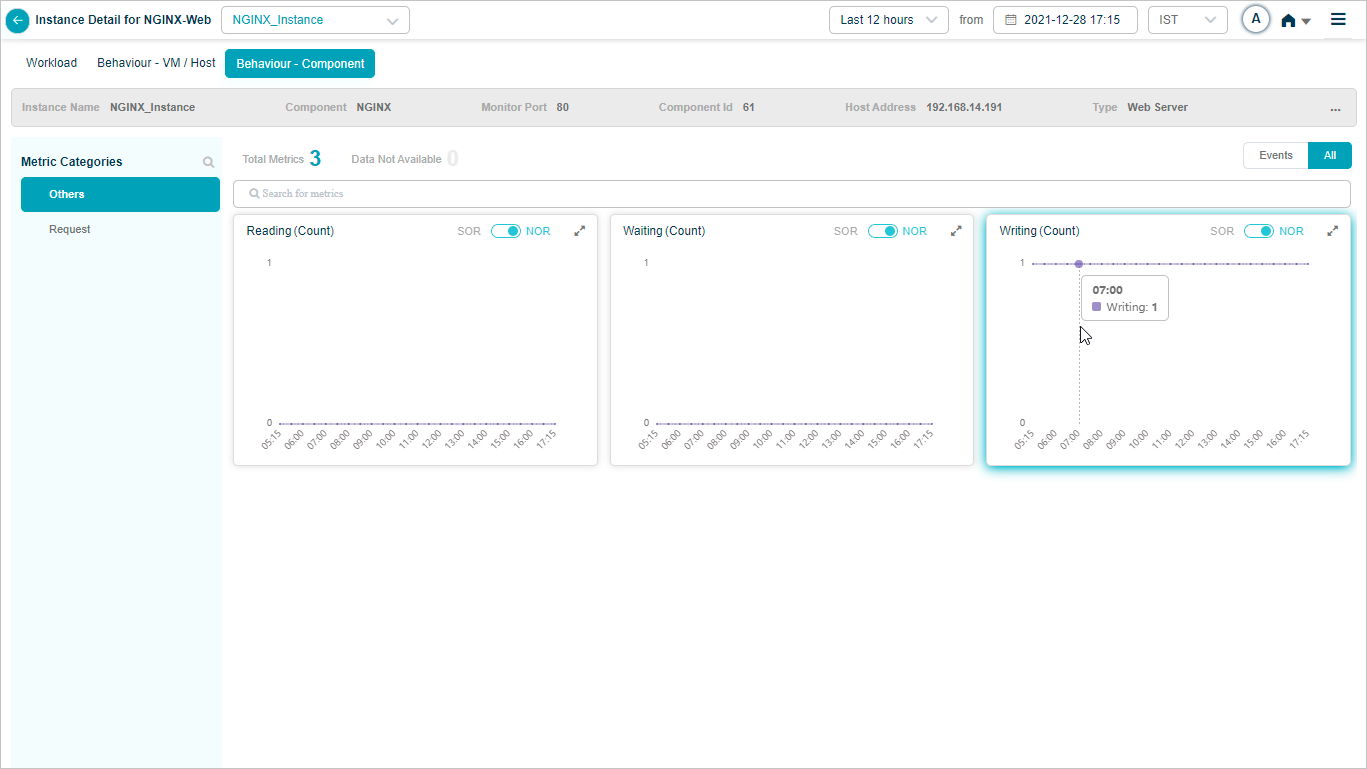Screen dimensions: 1367x769
Task: Toggle SOR/NOR switch on Reading chart
Action: [x=506, y=231]
